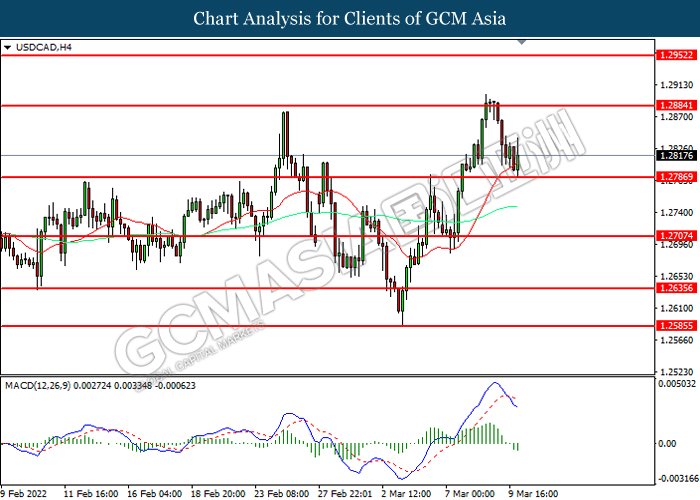Viewport: 700px width, 500px height.
Task: Select the 1.27074 level label
Action: coord(677,236)
